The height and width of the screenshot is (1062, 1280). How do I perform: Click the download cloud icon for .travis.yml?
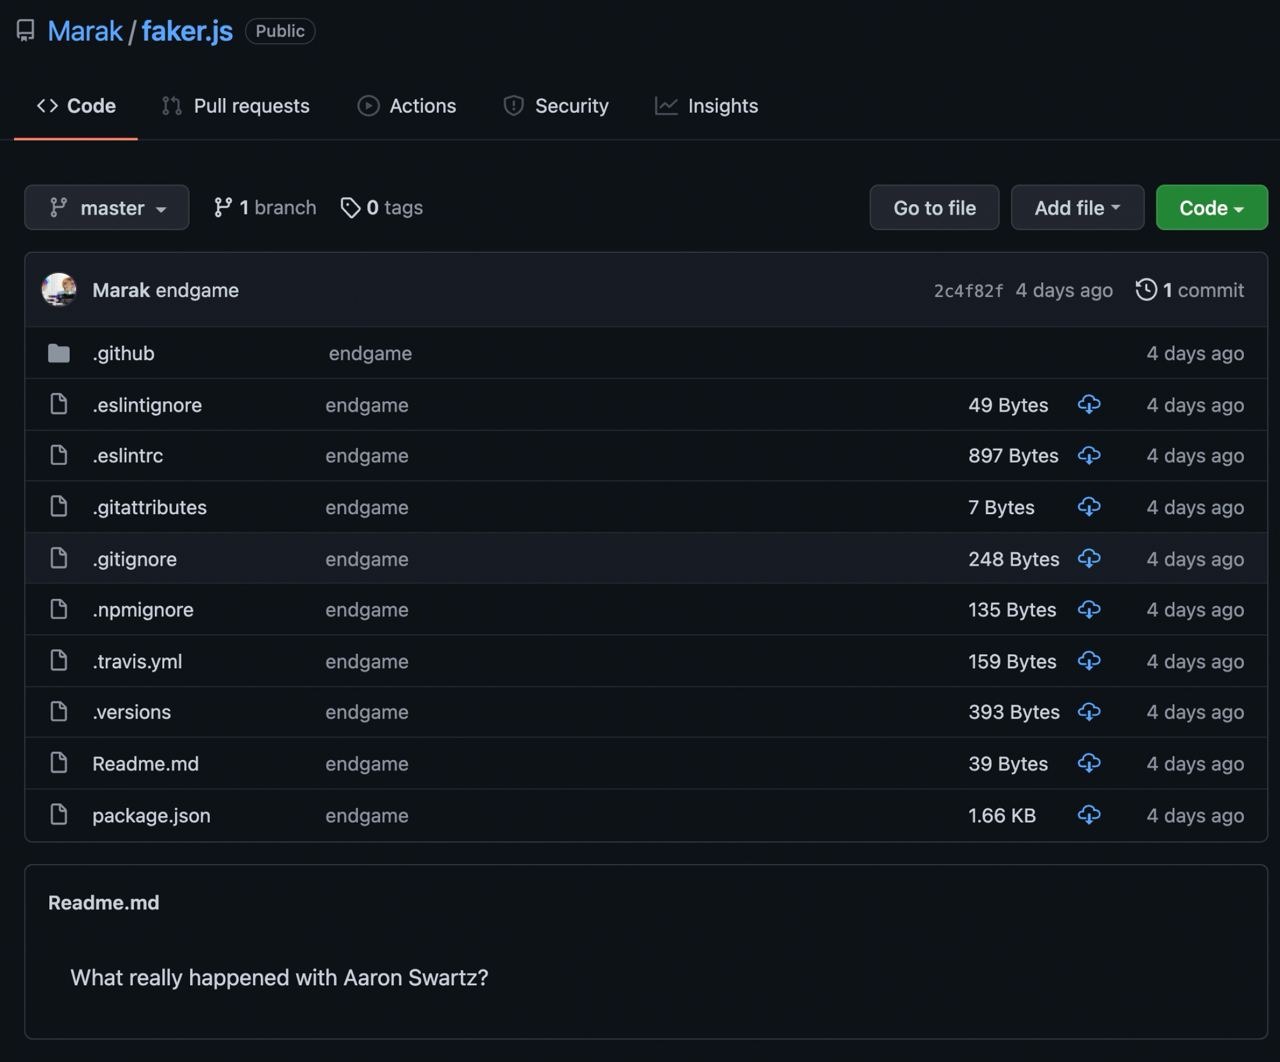coord(1089,661)
